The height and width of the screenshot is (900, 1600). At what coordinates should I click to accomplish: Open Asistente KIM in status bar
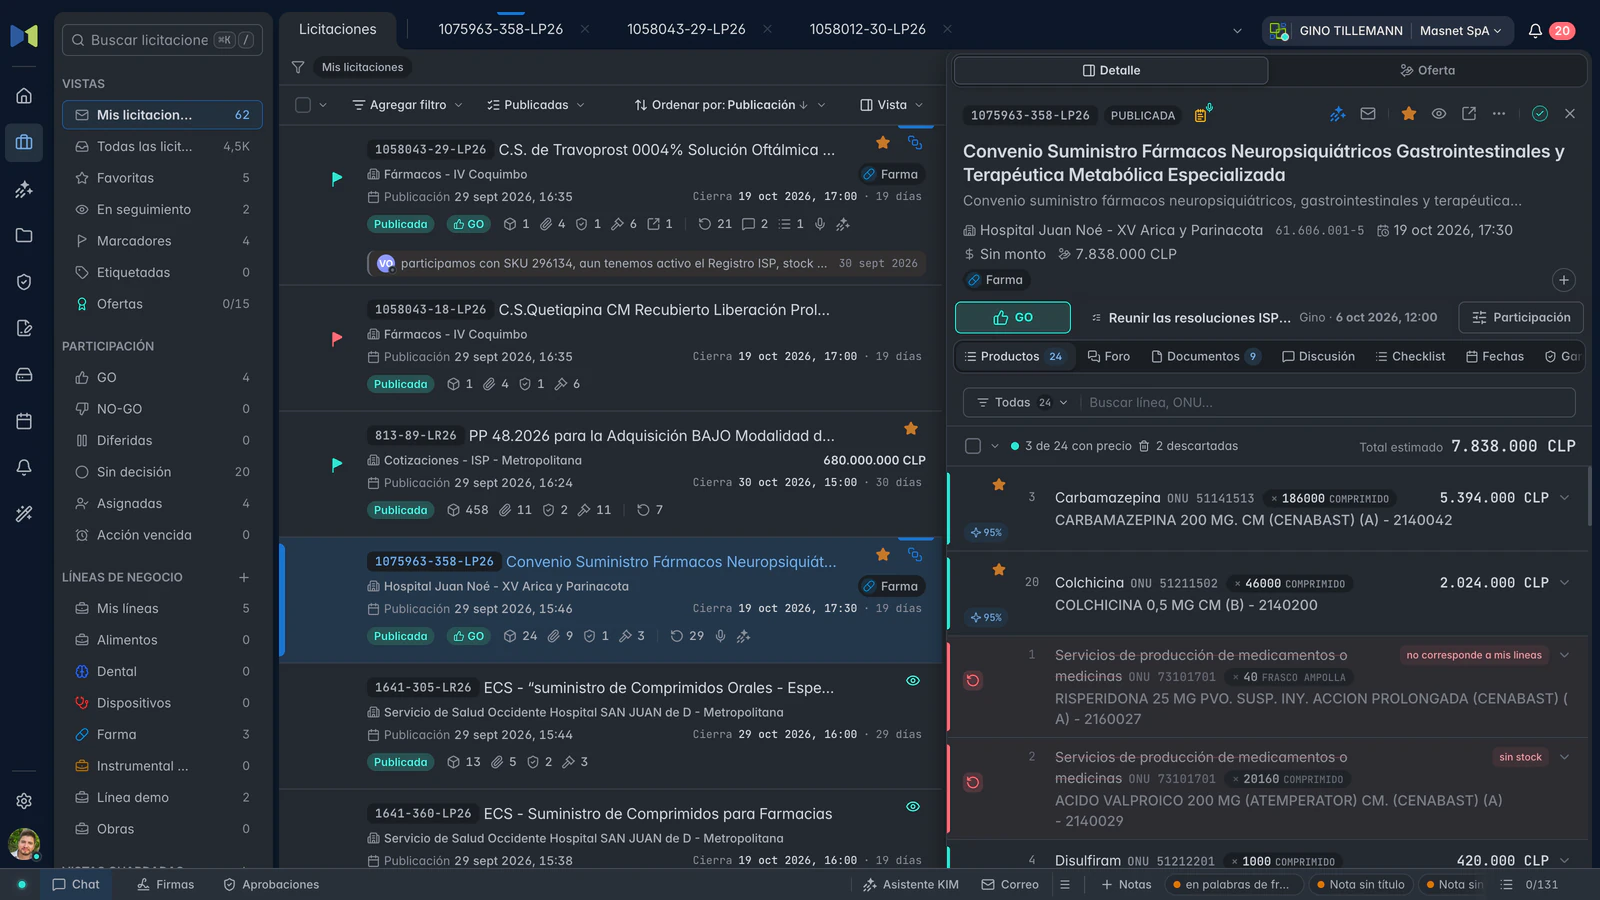click(910, 885)
